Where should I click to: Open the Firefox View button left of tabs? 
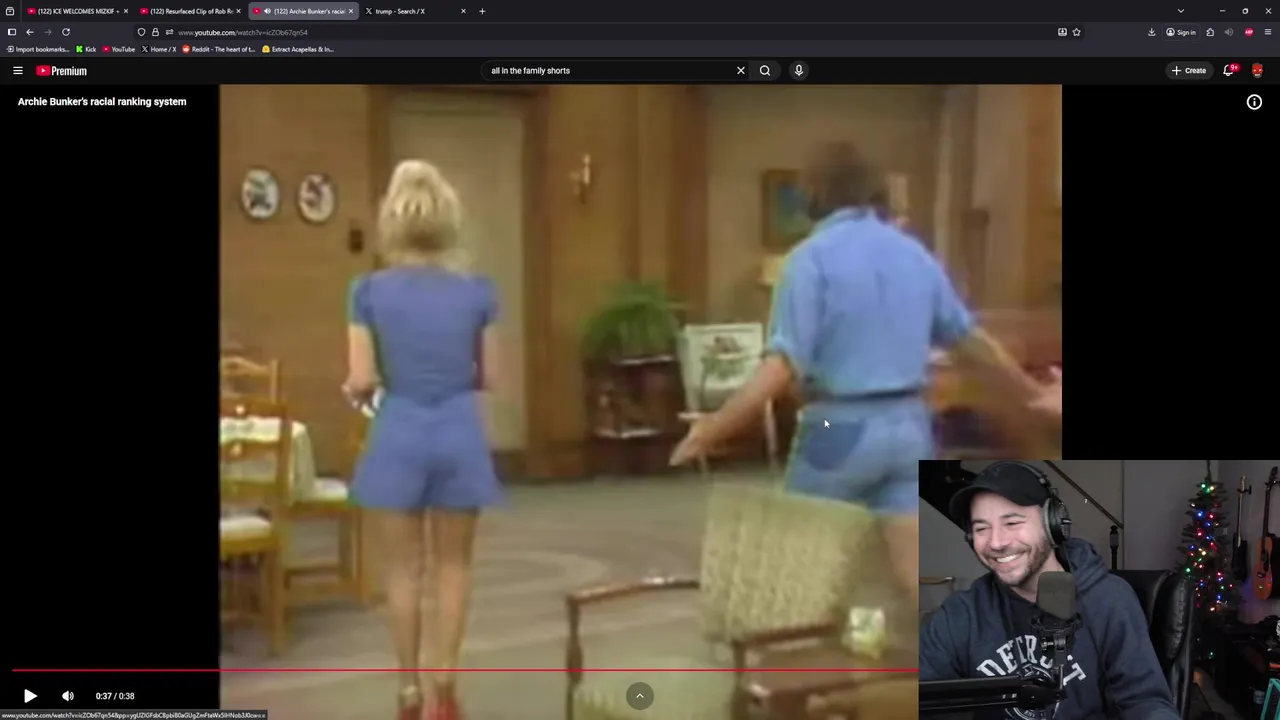10,11
